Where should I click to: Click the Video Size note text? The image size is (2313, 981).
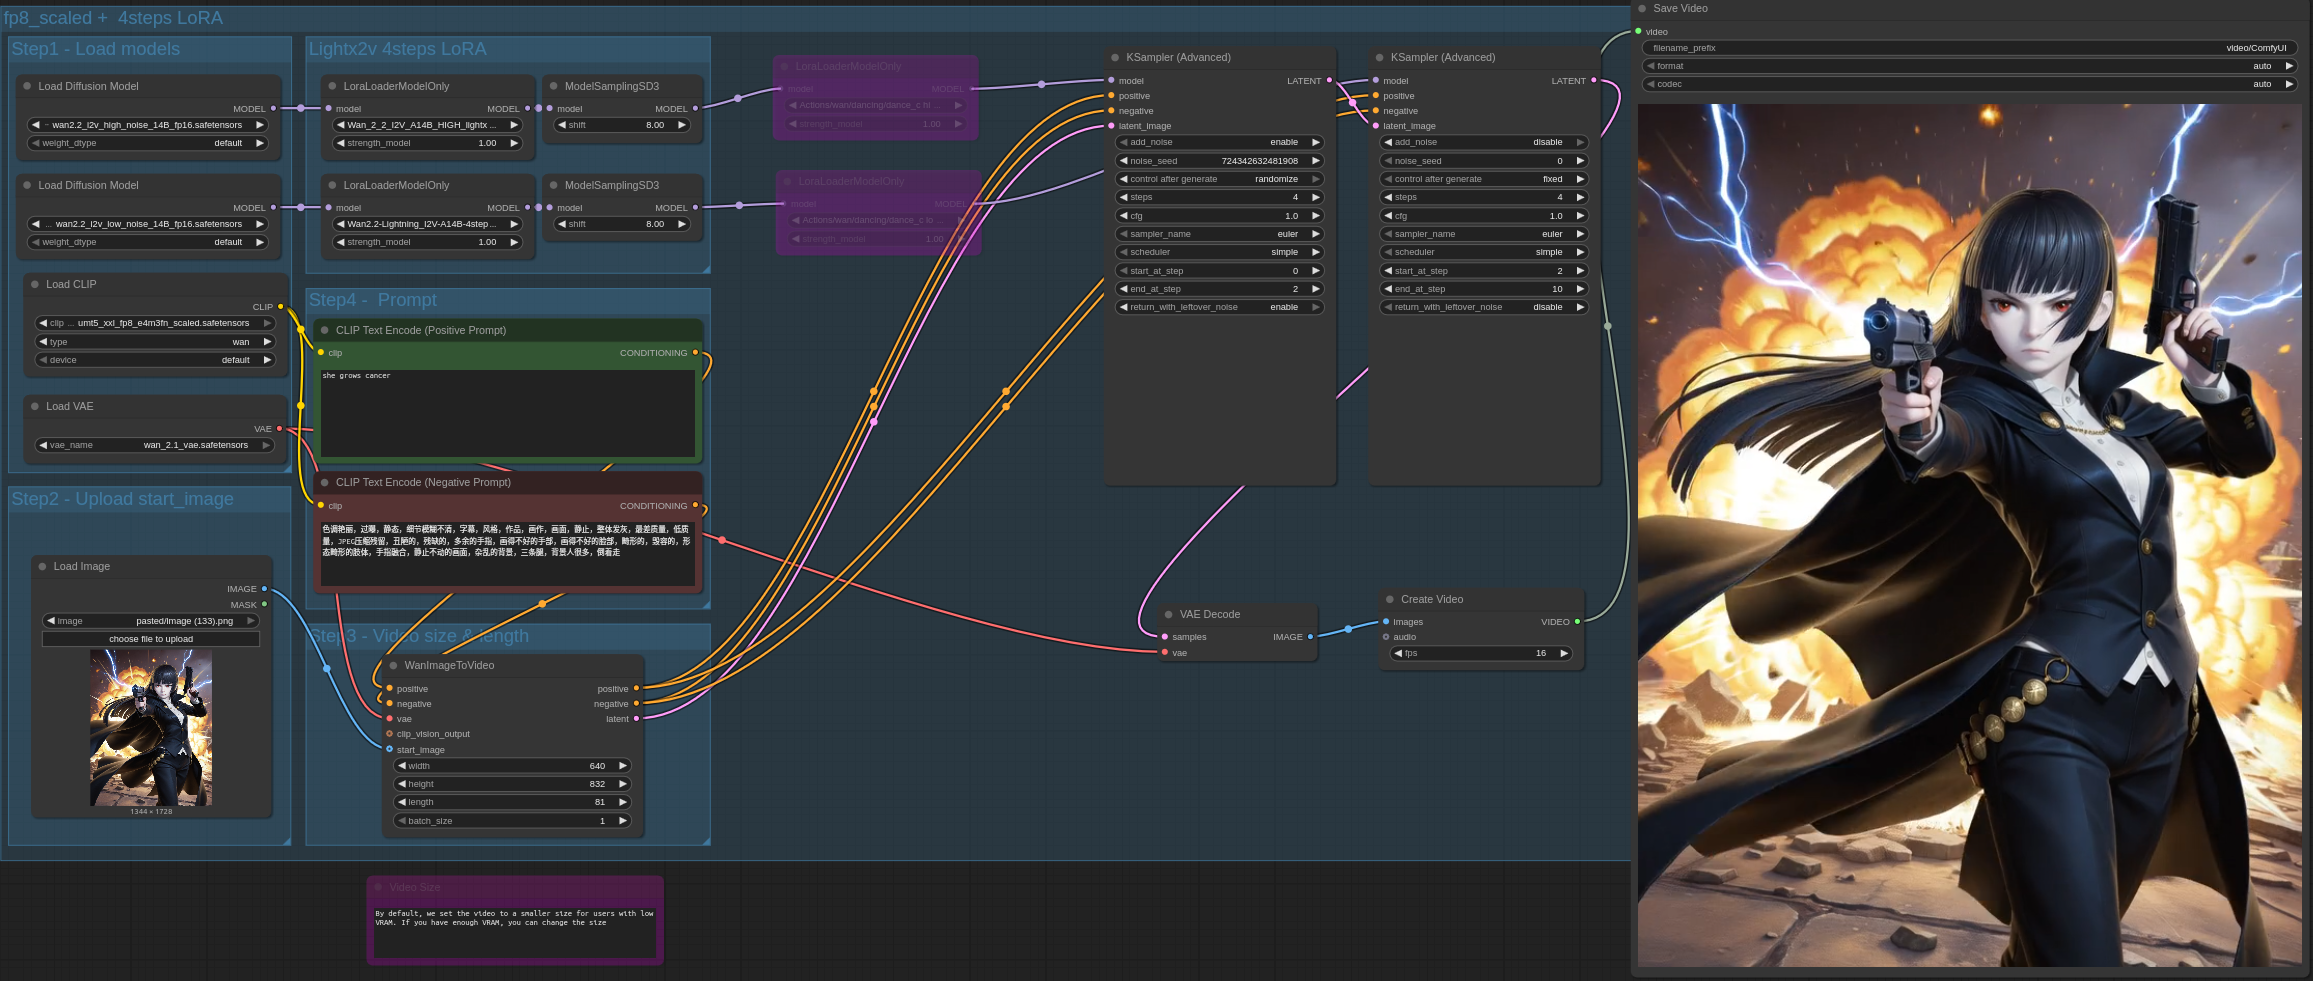515,931
